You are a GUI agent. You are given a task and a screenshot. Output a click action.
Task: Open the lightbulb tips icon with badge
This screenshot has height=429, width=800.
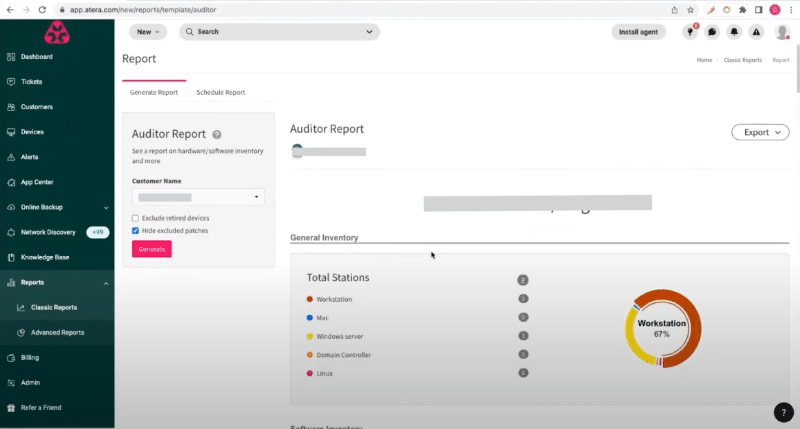[690, 32]
